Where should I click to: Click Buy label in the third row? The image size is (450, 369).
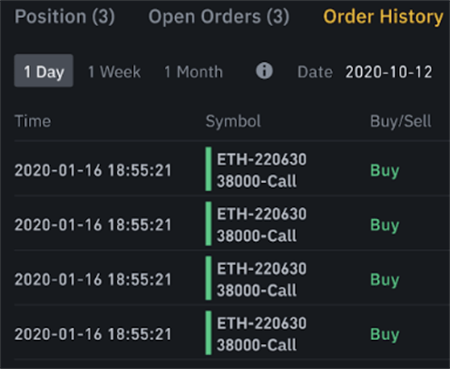click(x=385, y=280)
